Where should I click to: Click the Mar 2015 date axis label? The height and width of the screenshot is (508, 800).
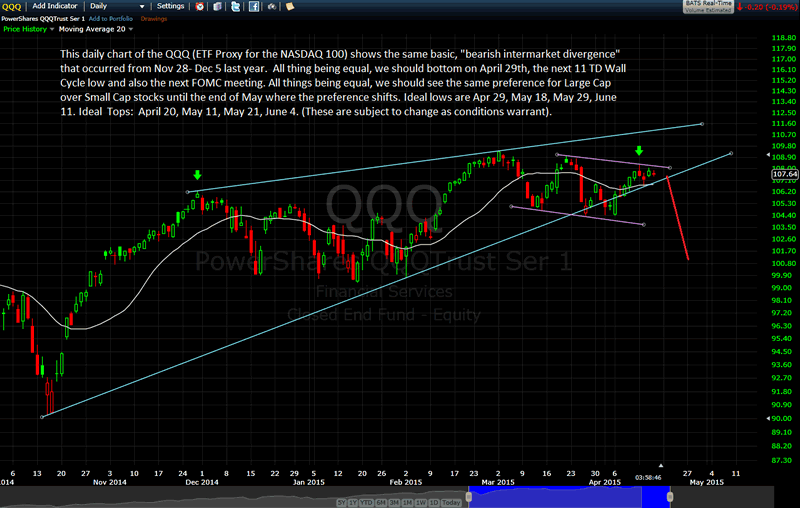[x=498, y=482]
